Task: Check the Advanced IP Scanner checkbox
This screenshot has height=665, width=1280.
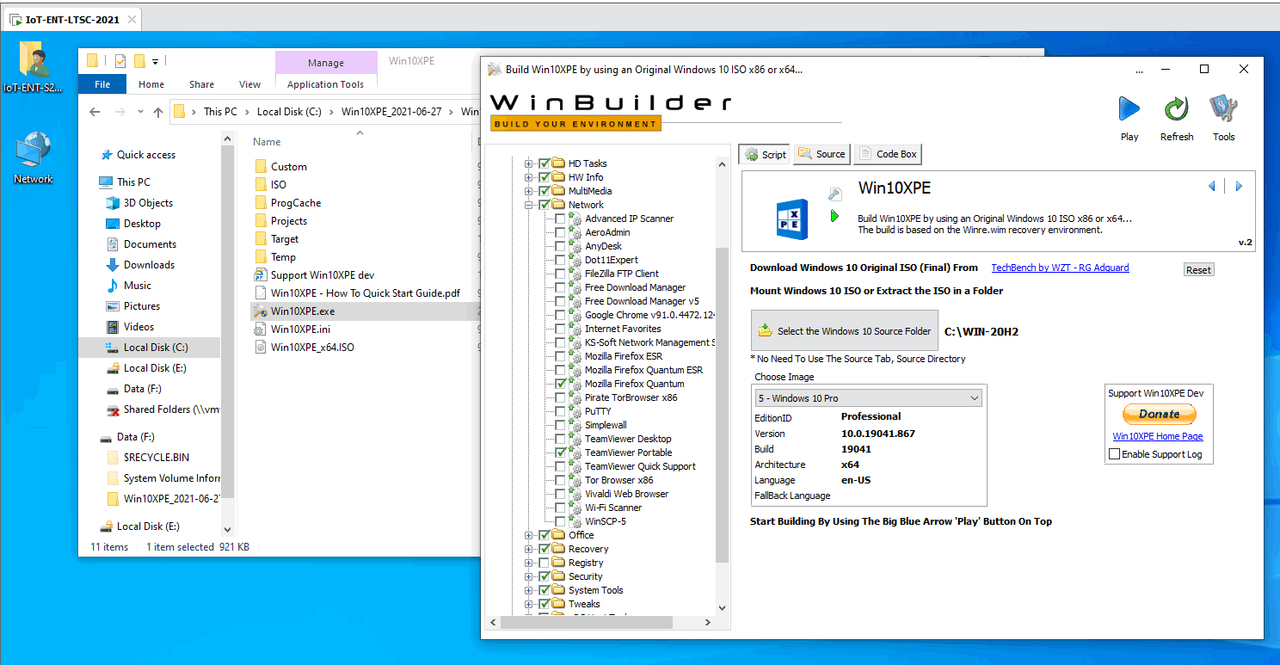Action: [559, 218]
